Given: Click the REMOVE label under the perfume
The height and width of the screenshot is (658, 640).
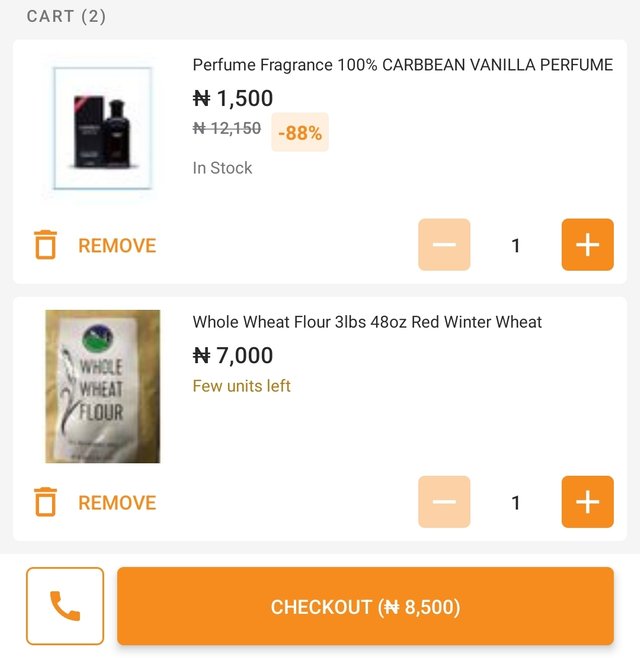Looking at the screenshot, I should coord(117,245).
